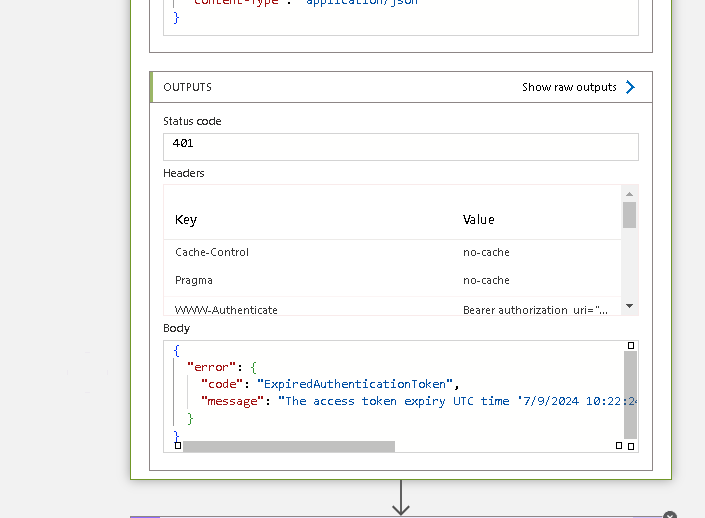Image resolution: width=705 pixels, height=518 pixels.
Task: Click the Body bottom-left square handle
Action: 178,446
